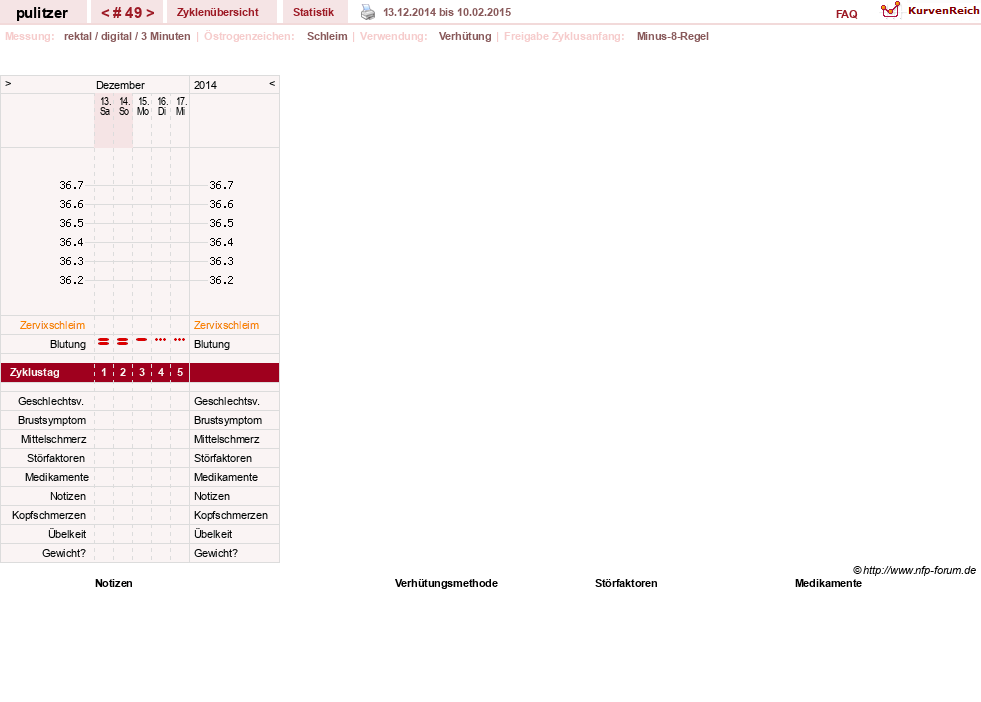Click the Verhütungsmethode heading
This screenshot has height=702, width=981.
tap(446, 583)
